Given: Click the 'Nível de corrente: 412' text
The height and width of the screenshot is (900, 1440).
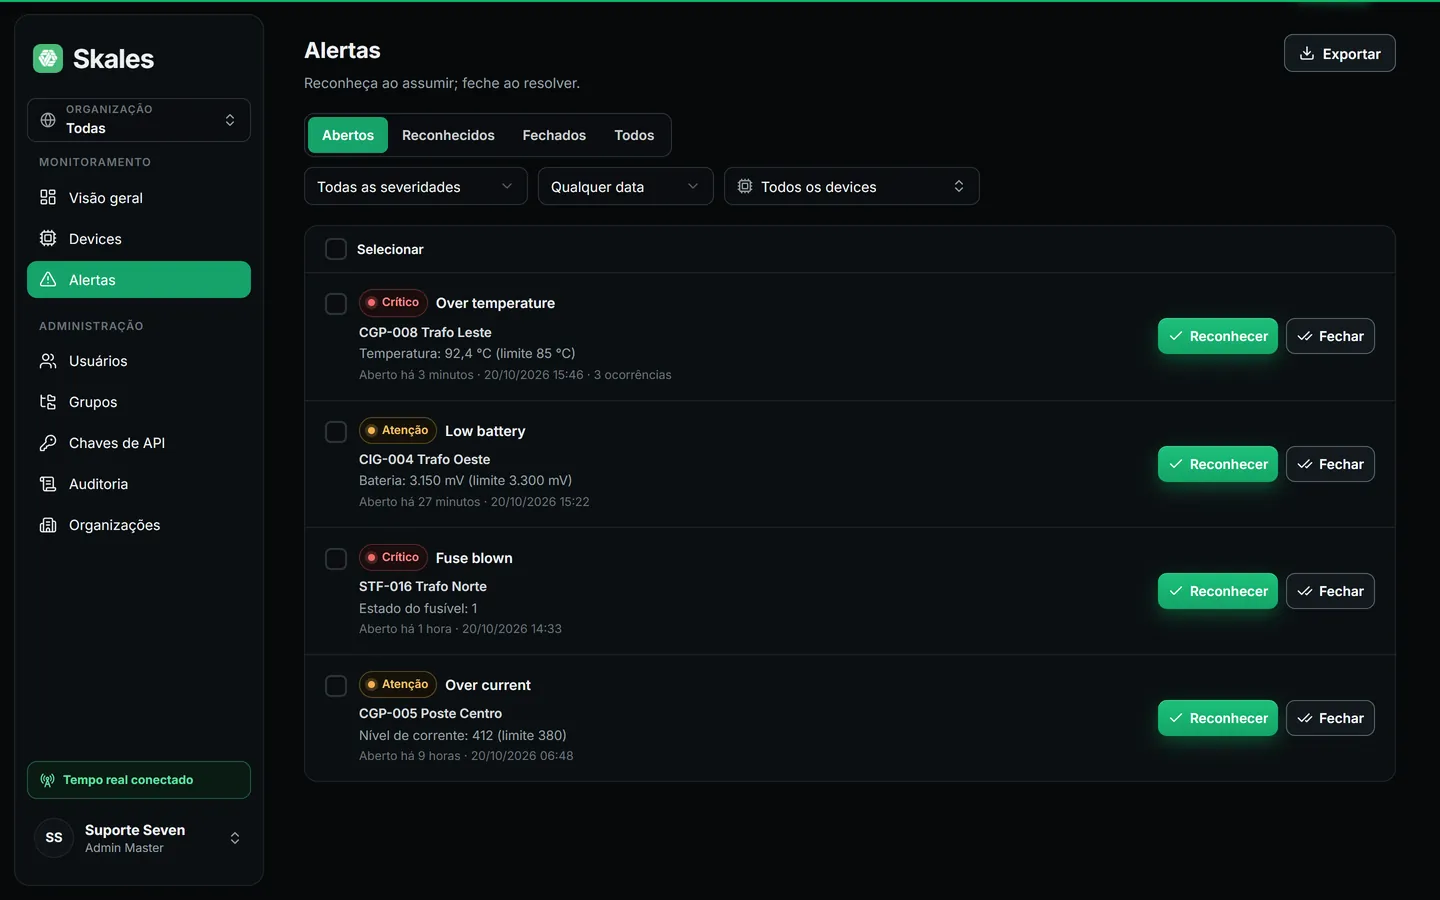Looking at the screenshot, I should 463,735.
